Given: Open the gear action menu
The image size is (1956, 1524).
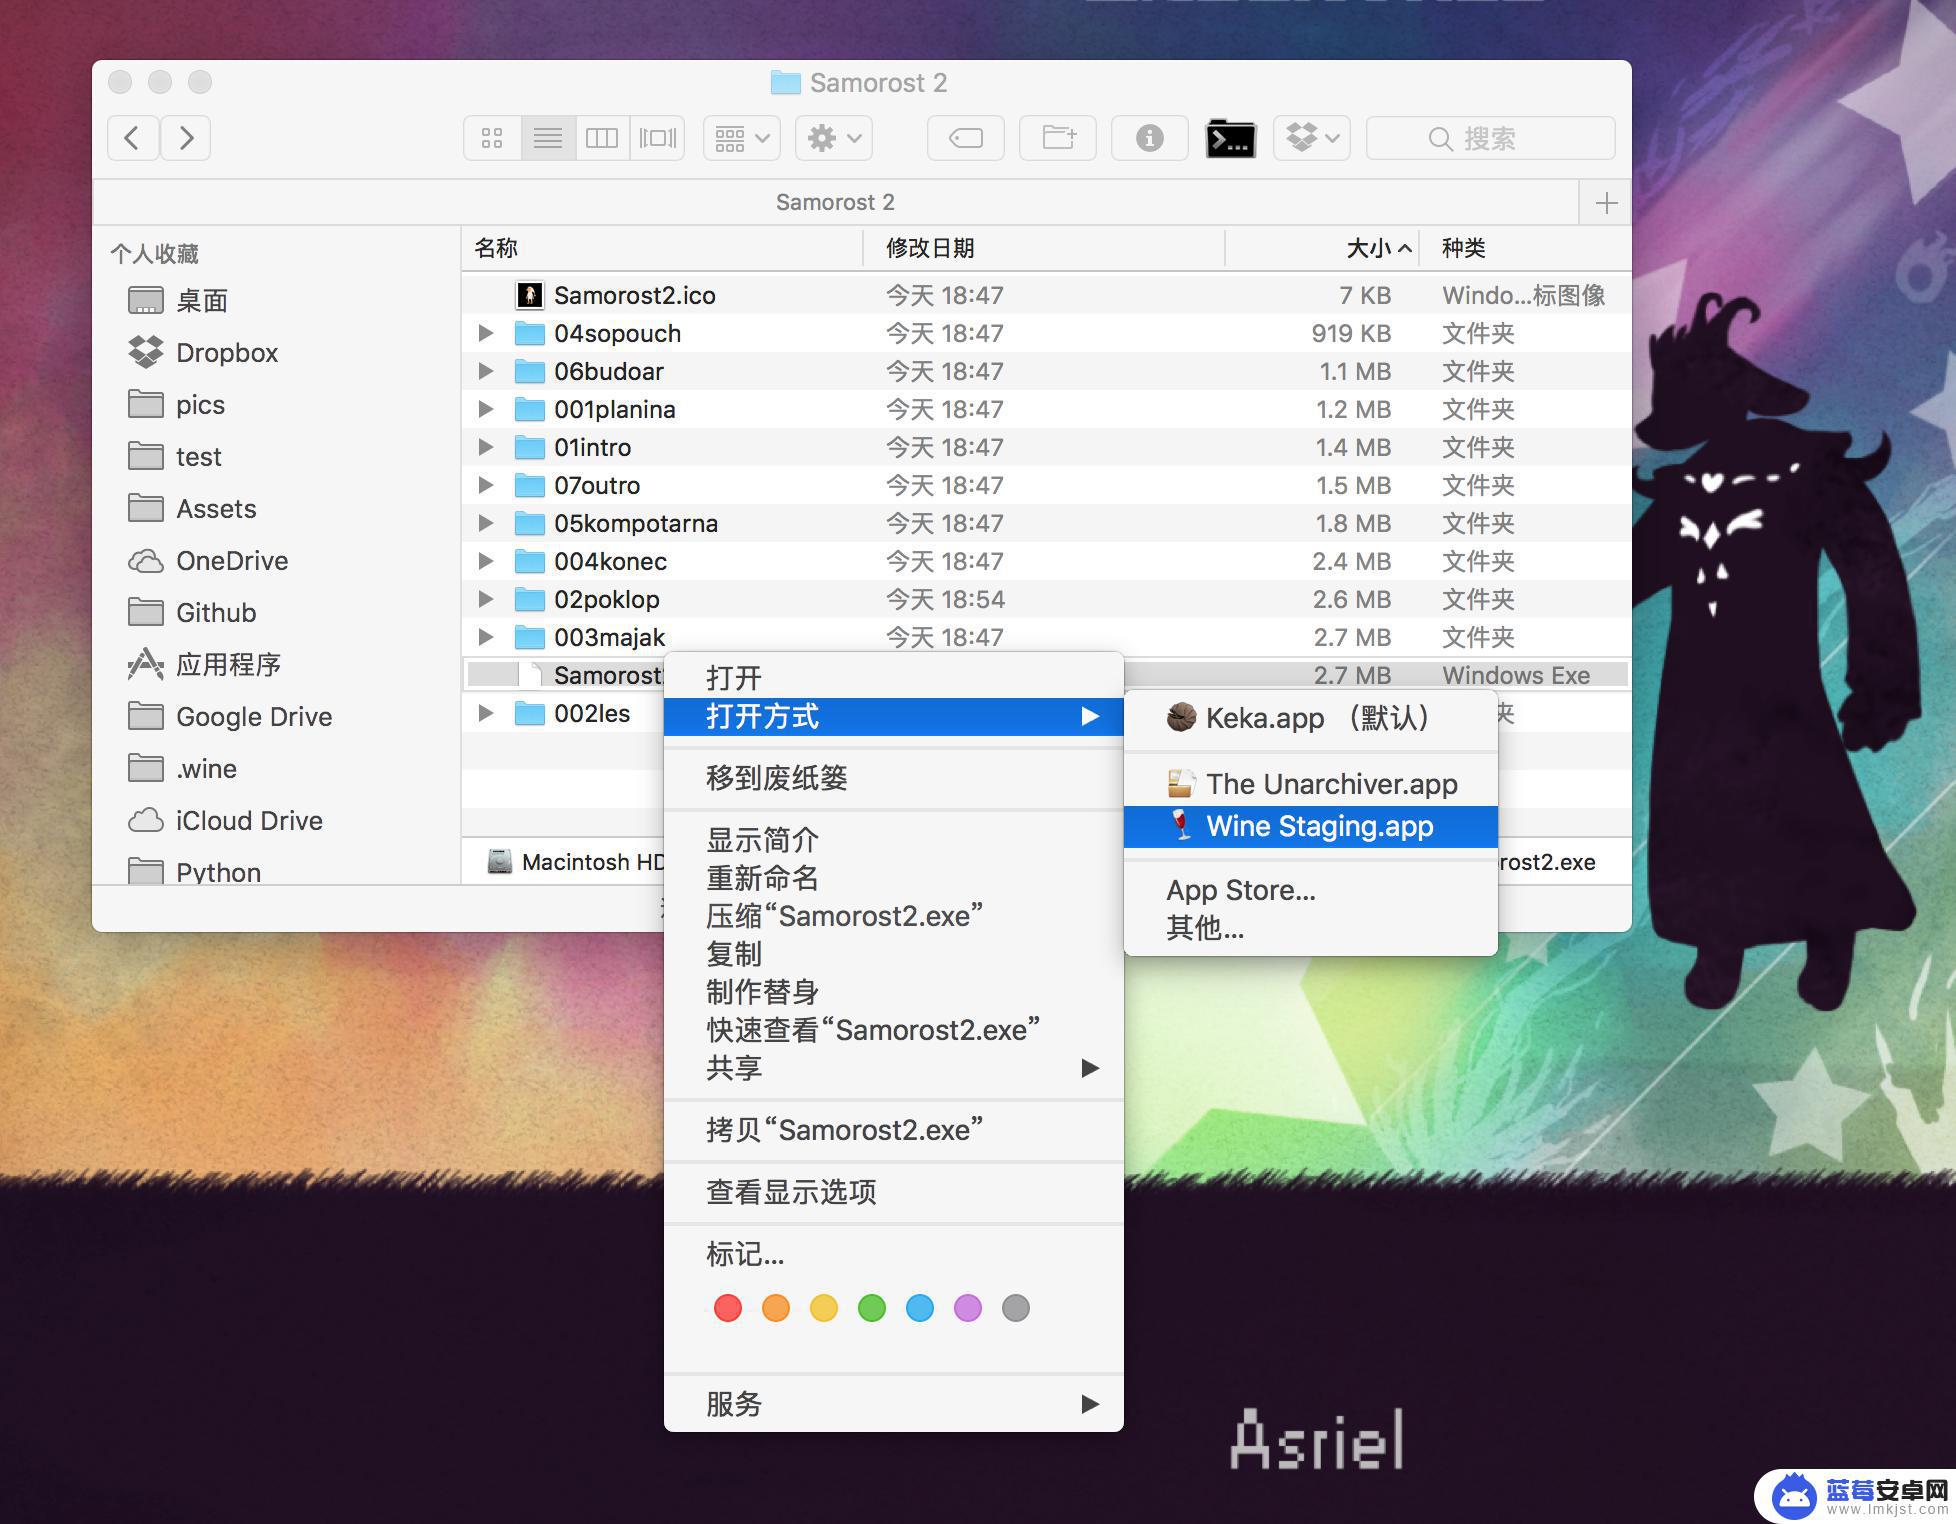Looking at the screenshot, I should (834, 138).
